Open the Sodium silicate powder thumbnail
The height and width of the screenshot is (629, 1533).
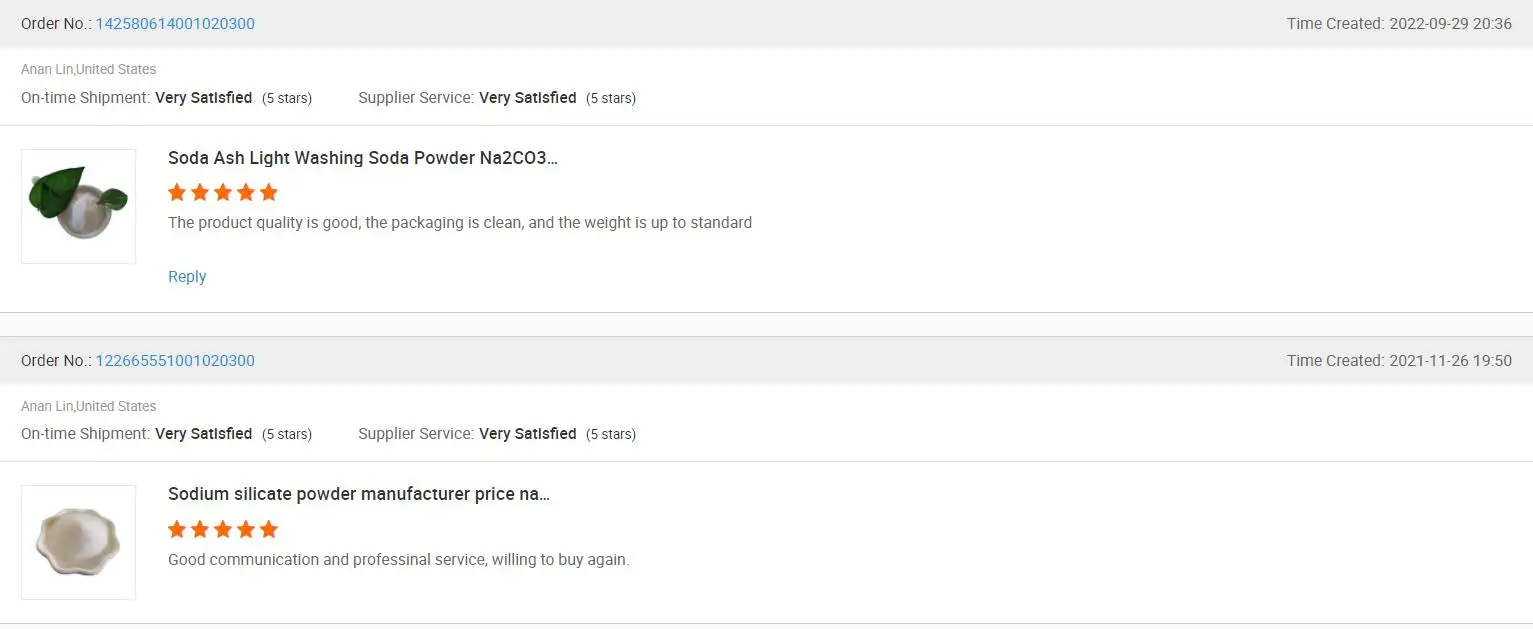(78, 542)
